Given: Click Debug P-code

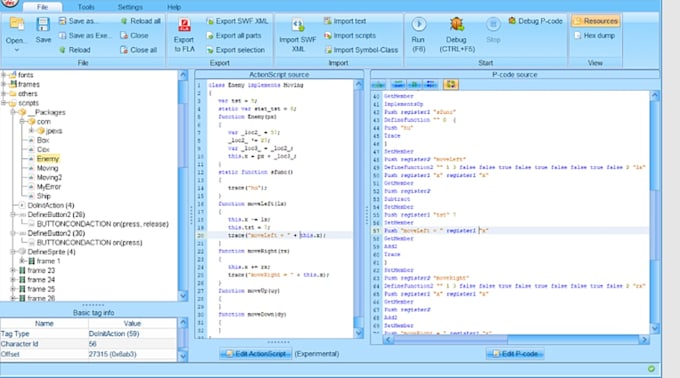Looking at the screenshot, I should point(536,21).
